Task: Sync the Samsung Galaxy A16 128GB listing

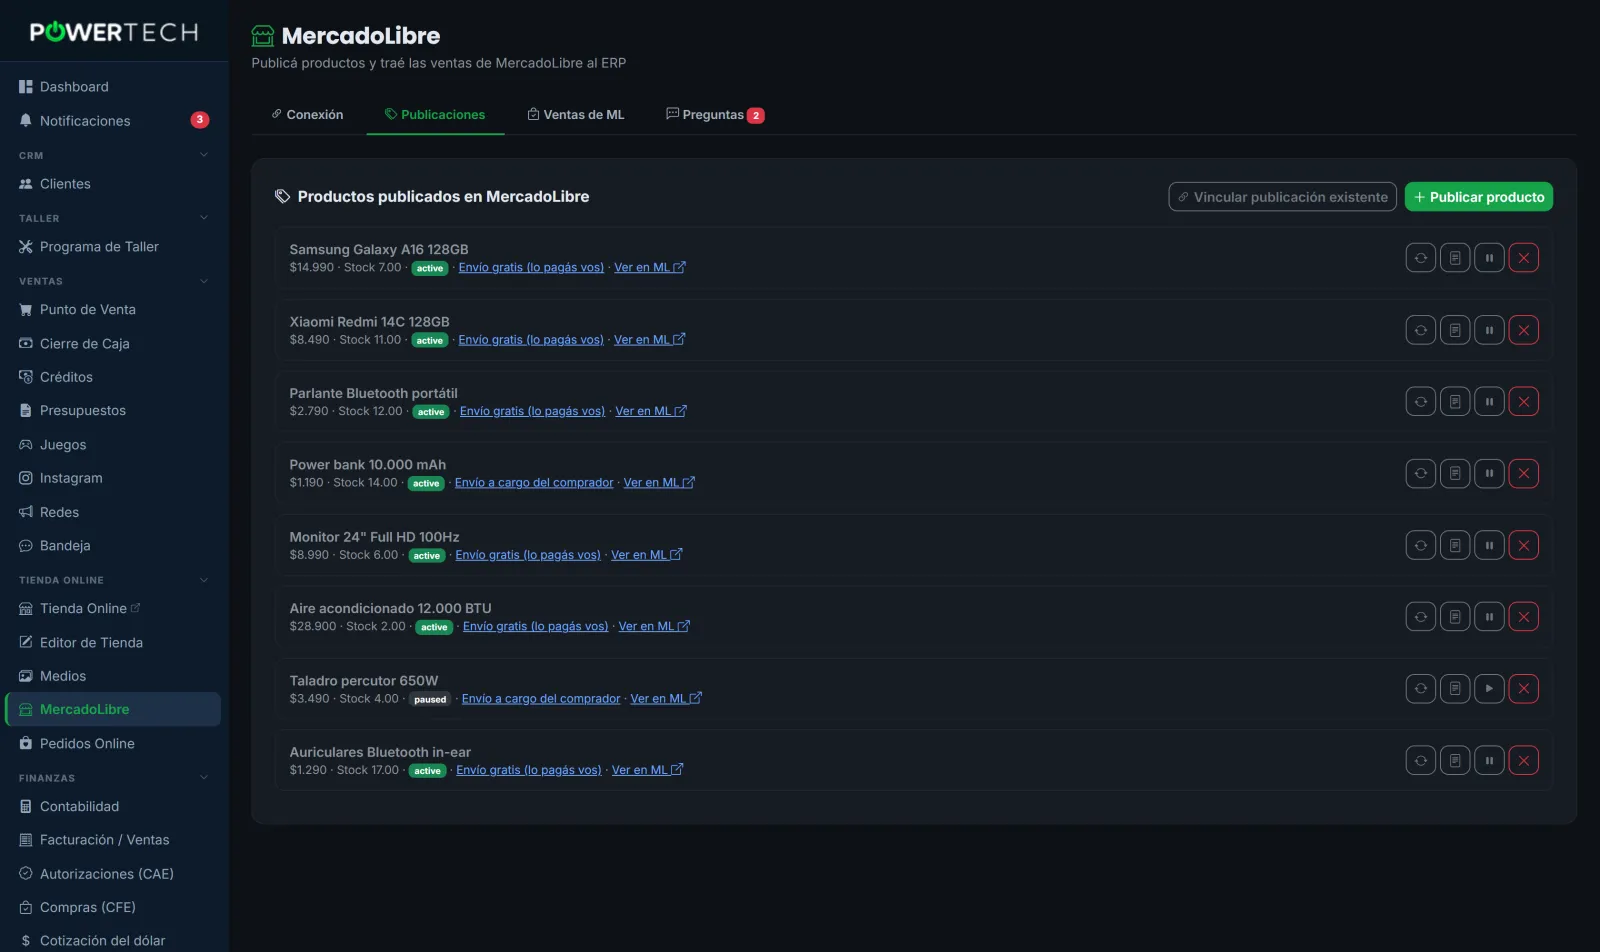Action: tap(1420, 258)
